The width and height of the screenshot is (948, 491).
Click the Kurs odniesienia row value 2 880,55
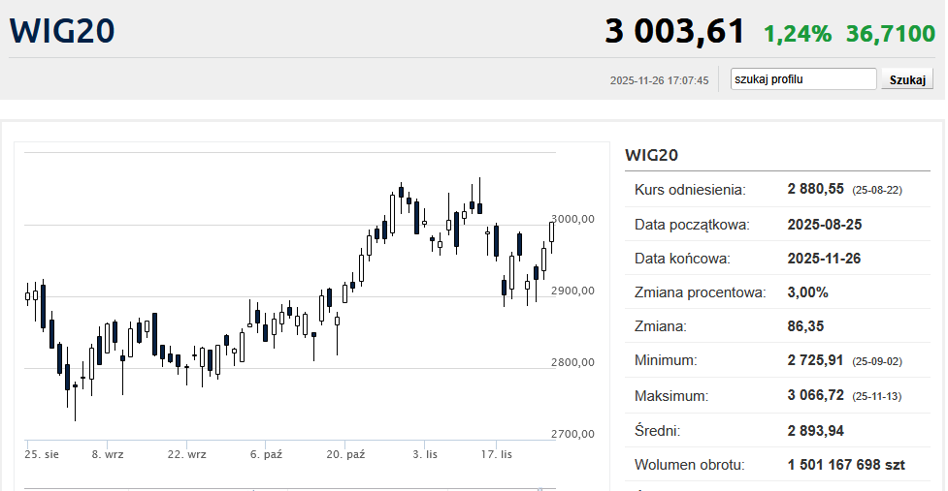[815, 189]
